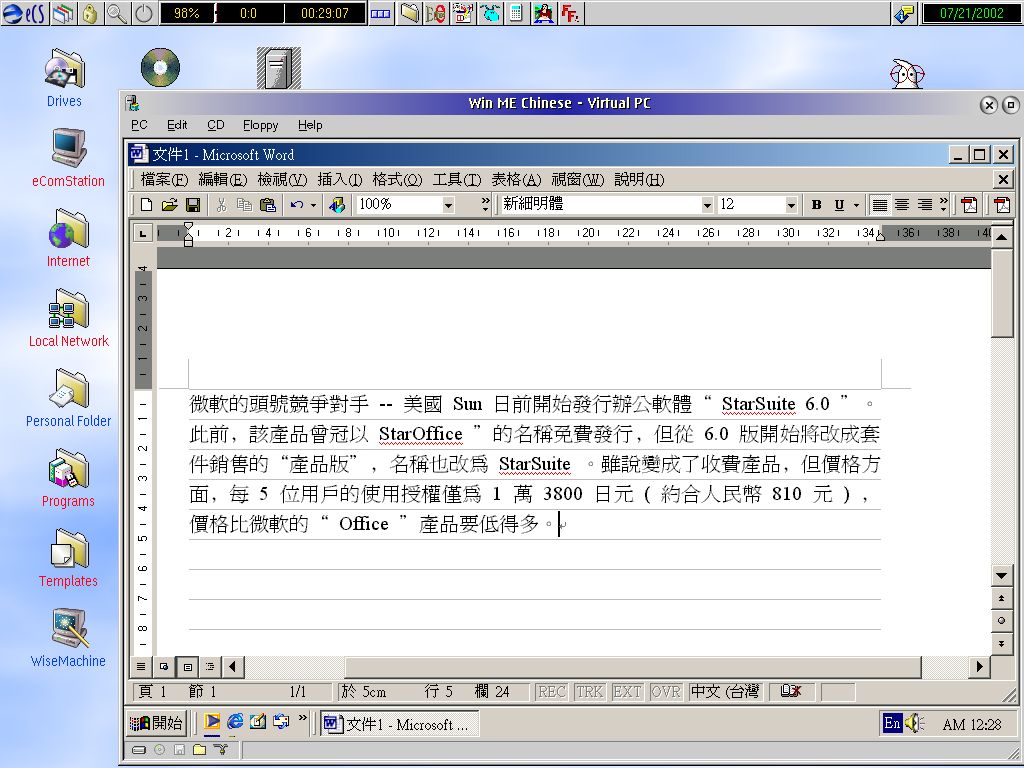Switch to outline view button

210,667
